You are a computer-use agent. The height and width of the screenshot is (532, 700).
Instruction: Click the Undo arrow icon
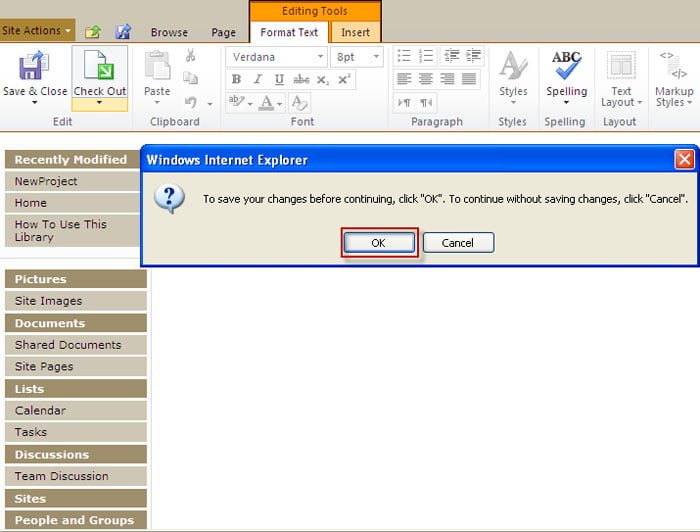coord(191,102)
